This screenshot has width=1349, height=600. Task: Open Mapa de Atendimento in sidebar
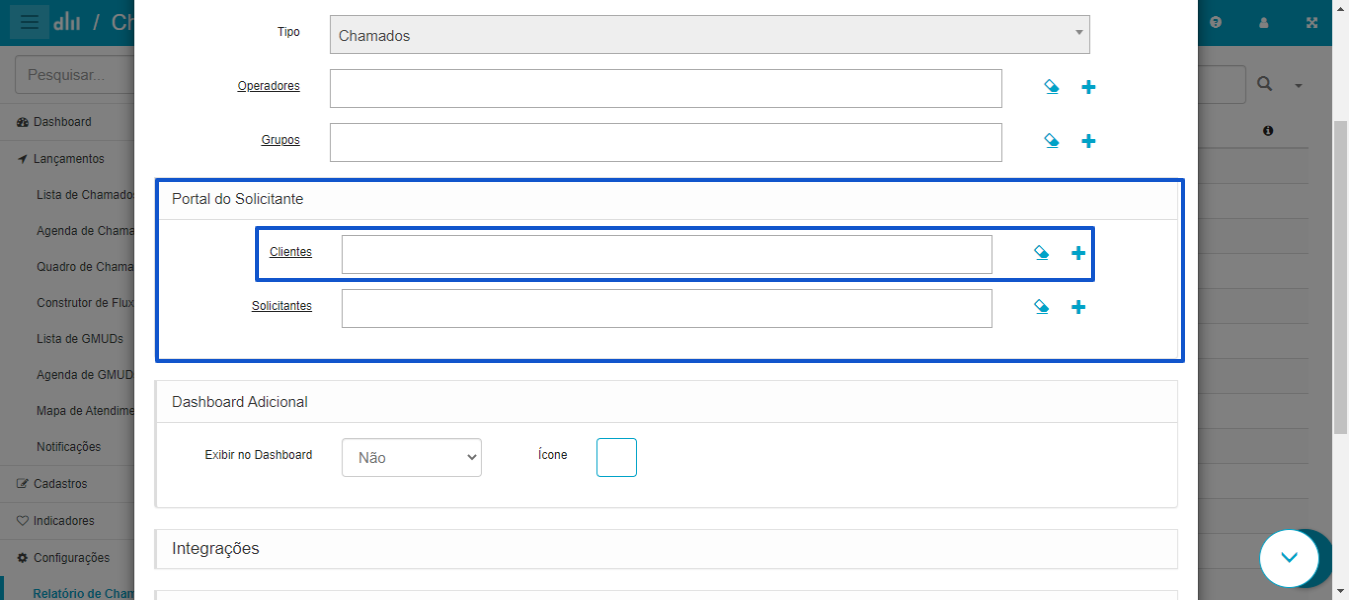pyautogui.click(x=84, y=411)
